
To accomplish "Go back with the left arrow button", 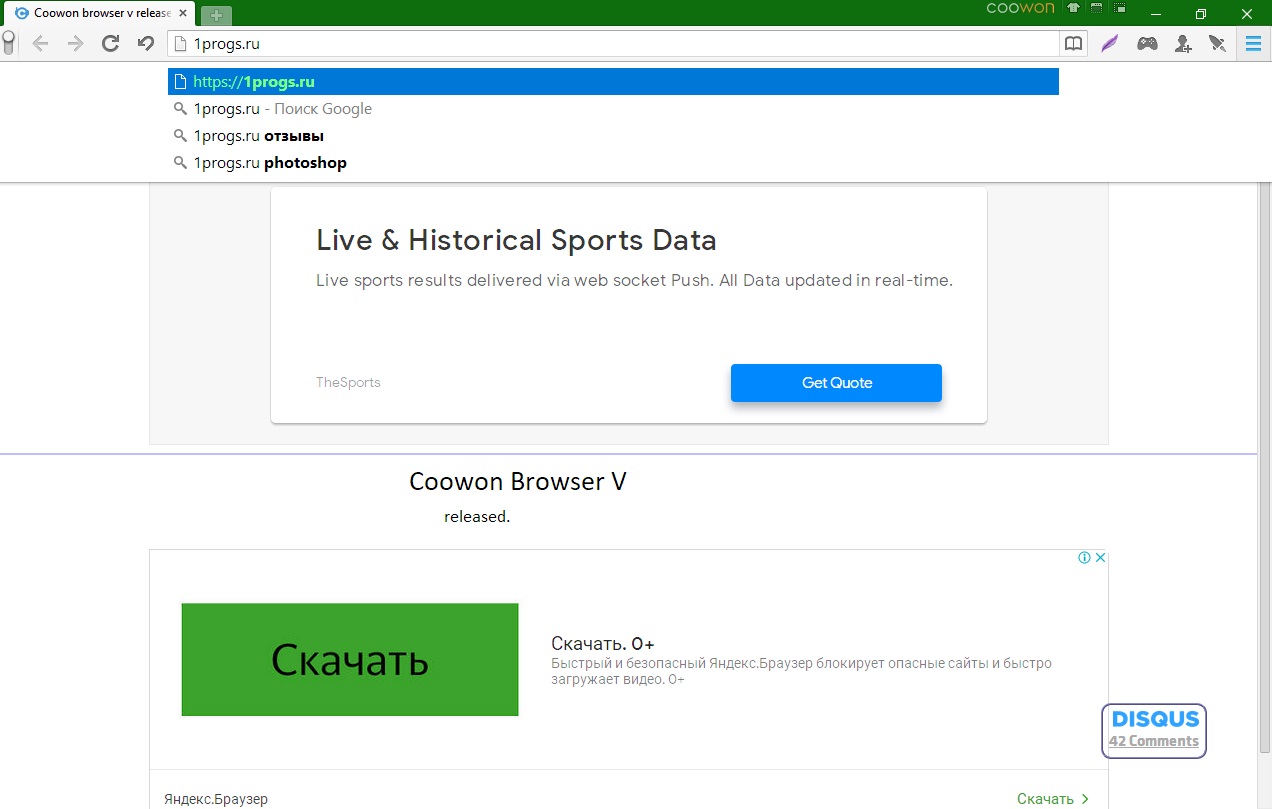I will (x=41, y=43).
